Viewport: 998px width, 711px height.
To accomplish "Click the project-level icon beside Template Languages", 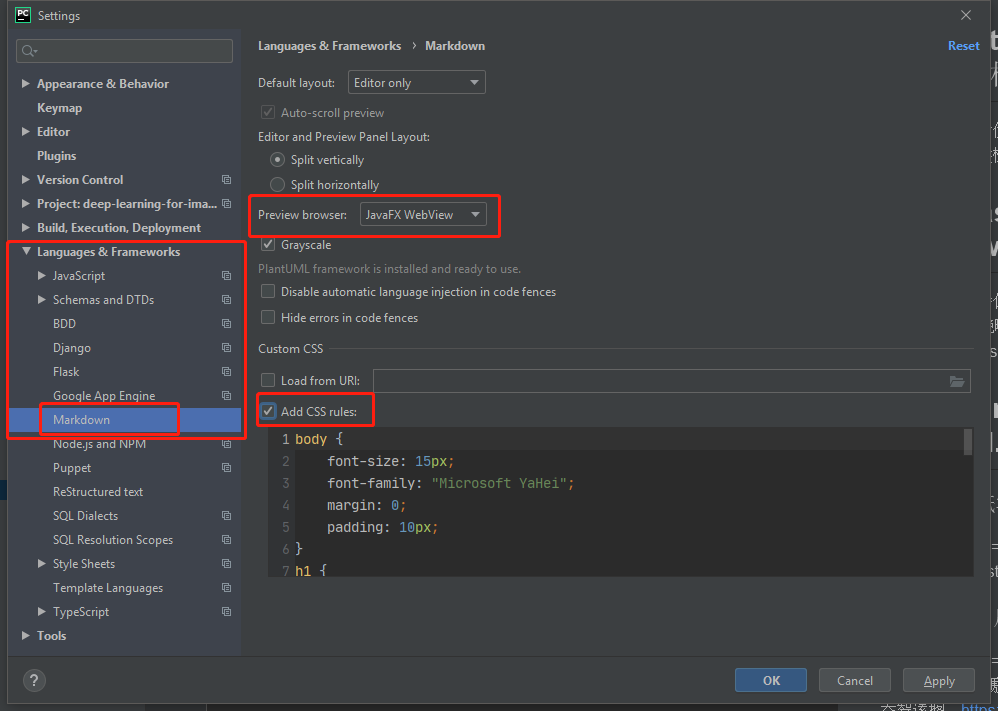I will 227,588.
